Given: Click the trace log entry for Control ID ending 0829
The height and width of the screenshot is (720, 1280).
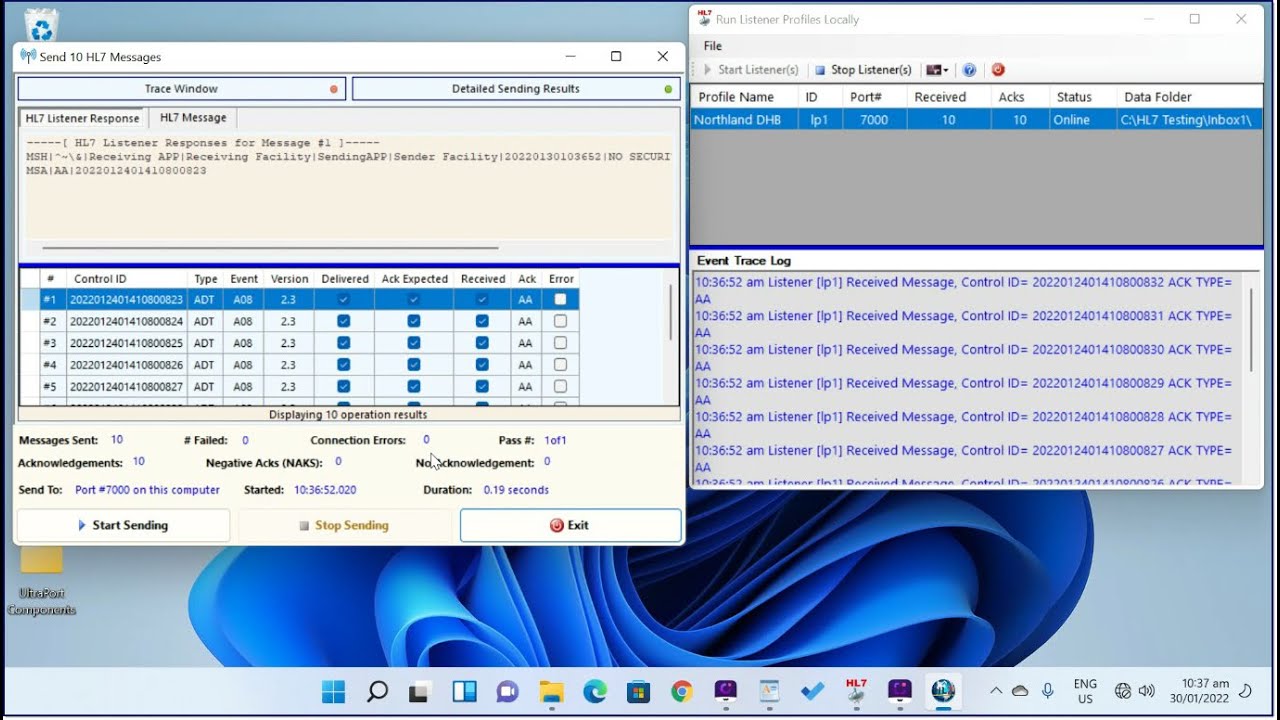Looking at the screenshot, I should click(963, 391).
